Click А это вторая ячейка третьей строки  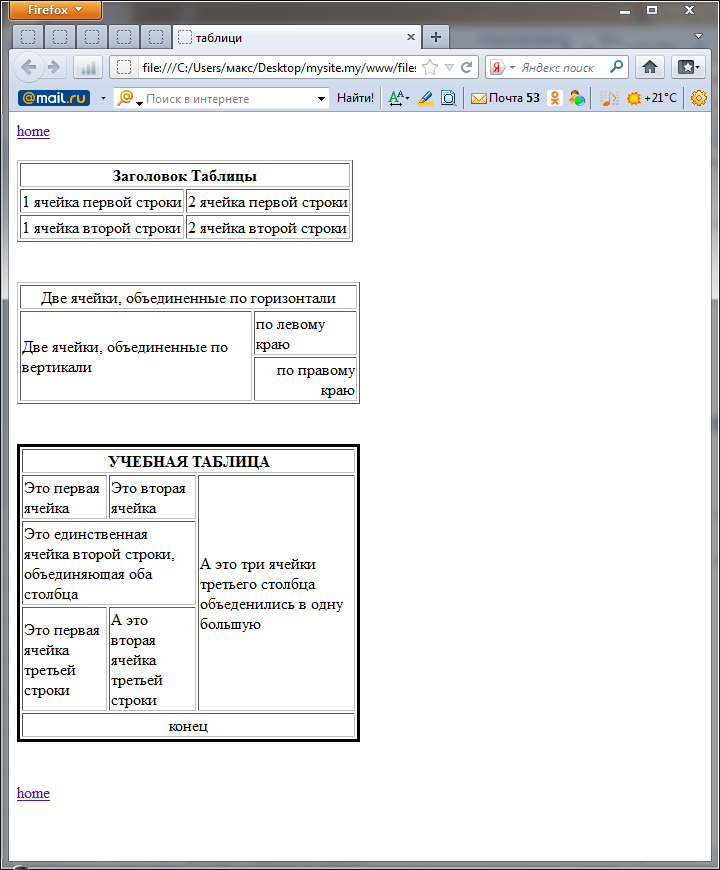[x=153, y=659]
